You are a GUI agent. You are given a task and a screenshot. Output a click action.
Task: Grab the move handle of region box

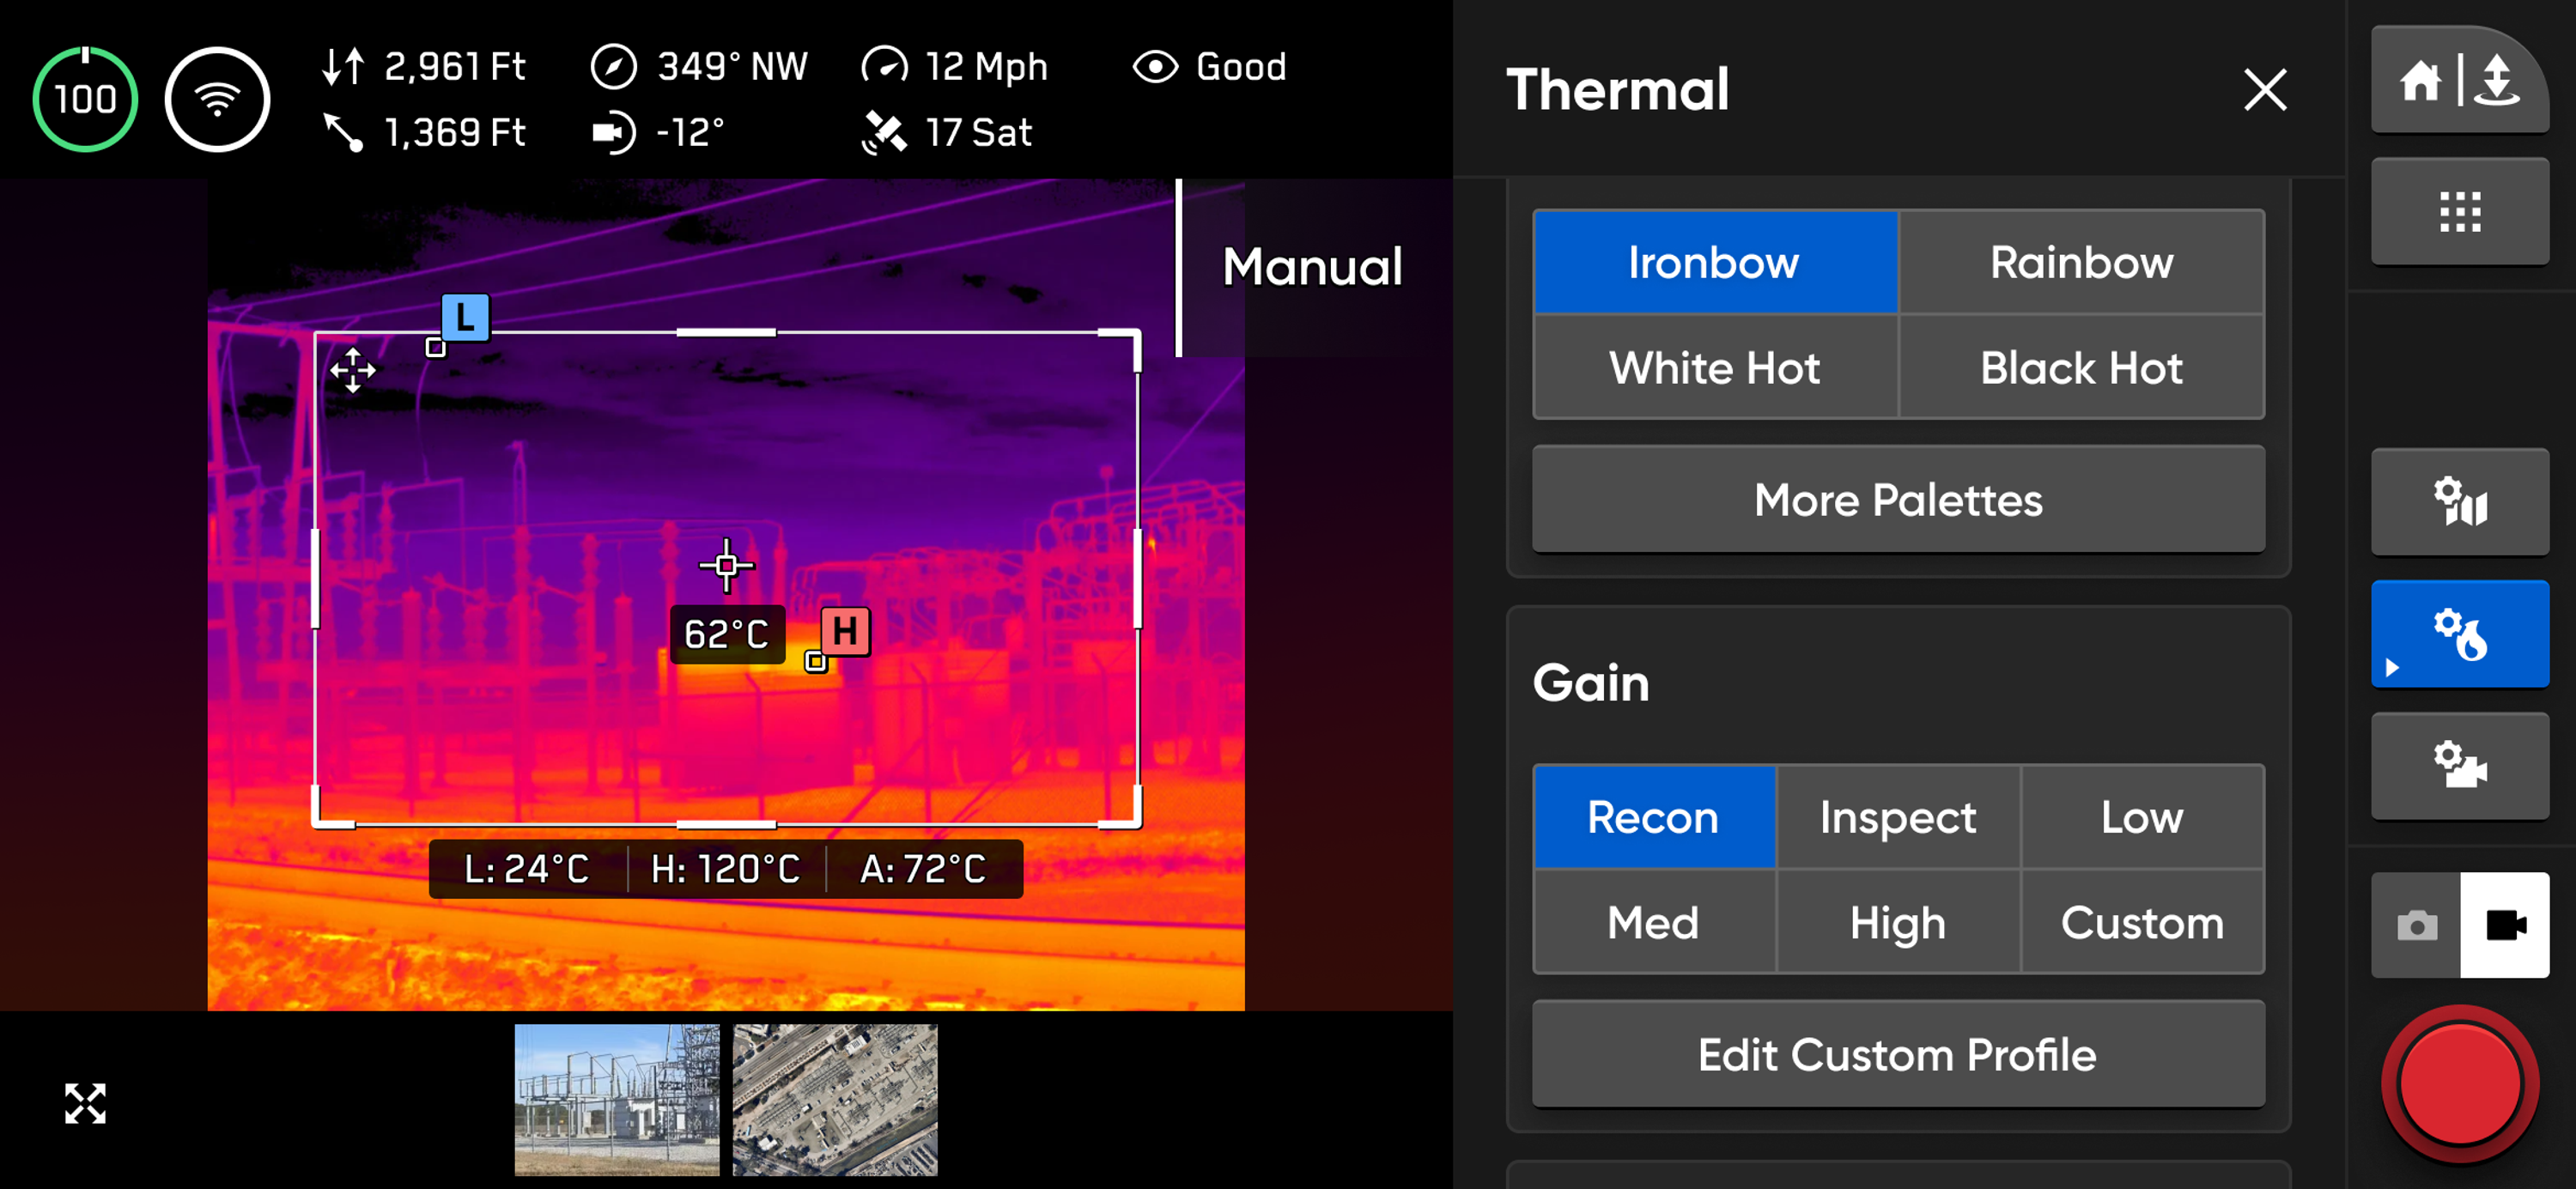point(352,370)
